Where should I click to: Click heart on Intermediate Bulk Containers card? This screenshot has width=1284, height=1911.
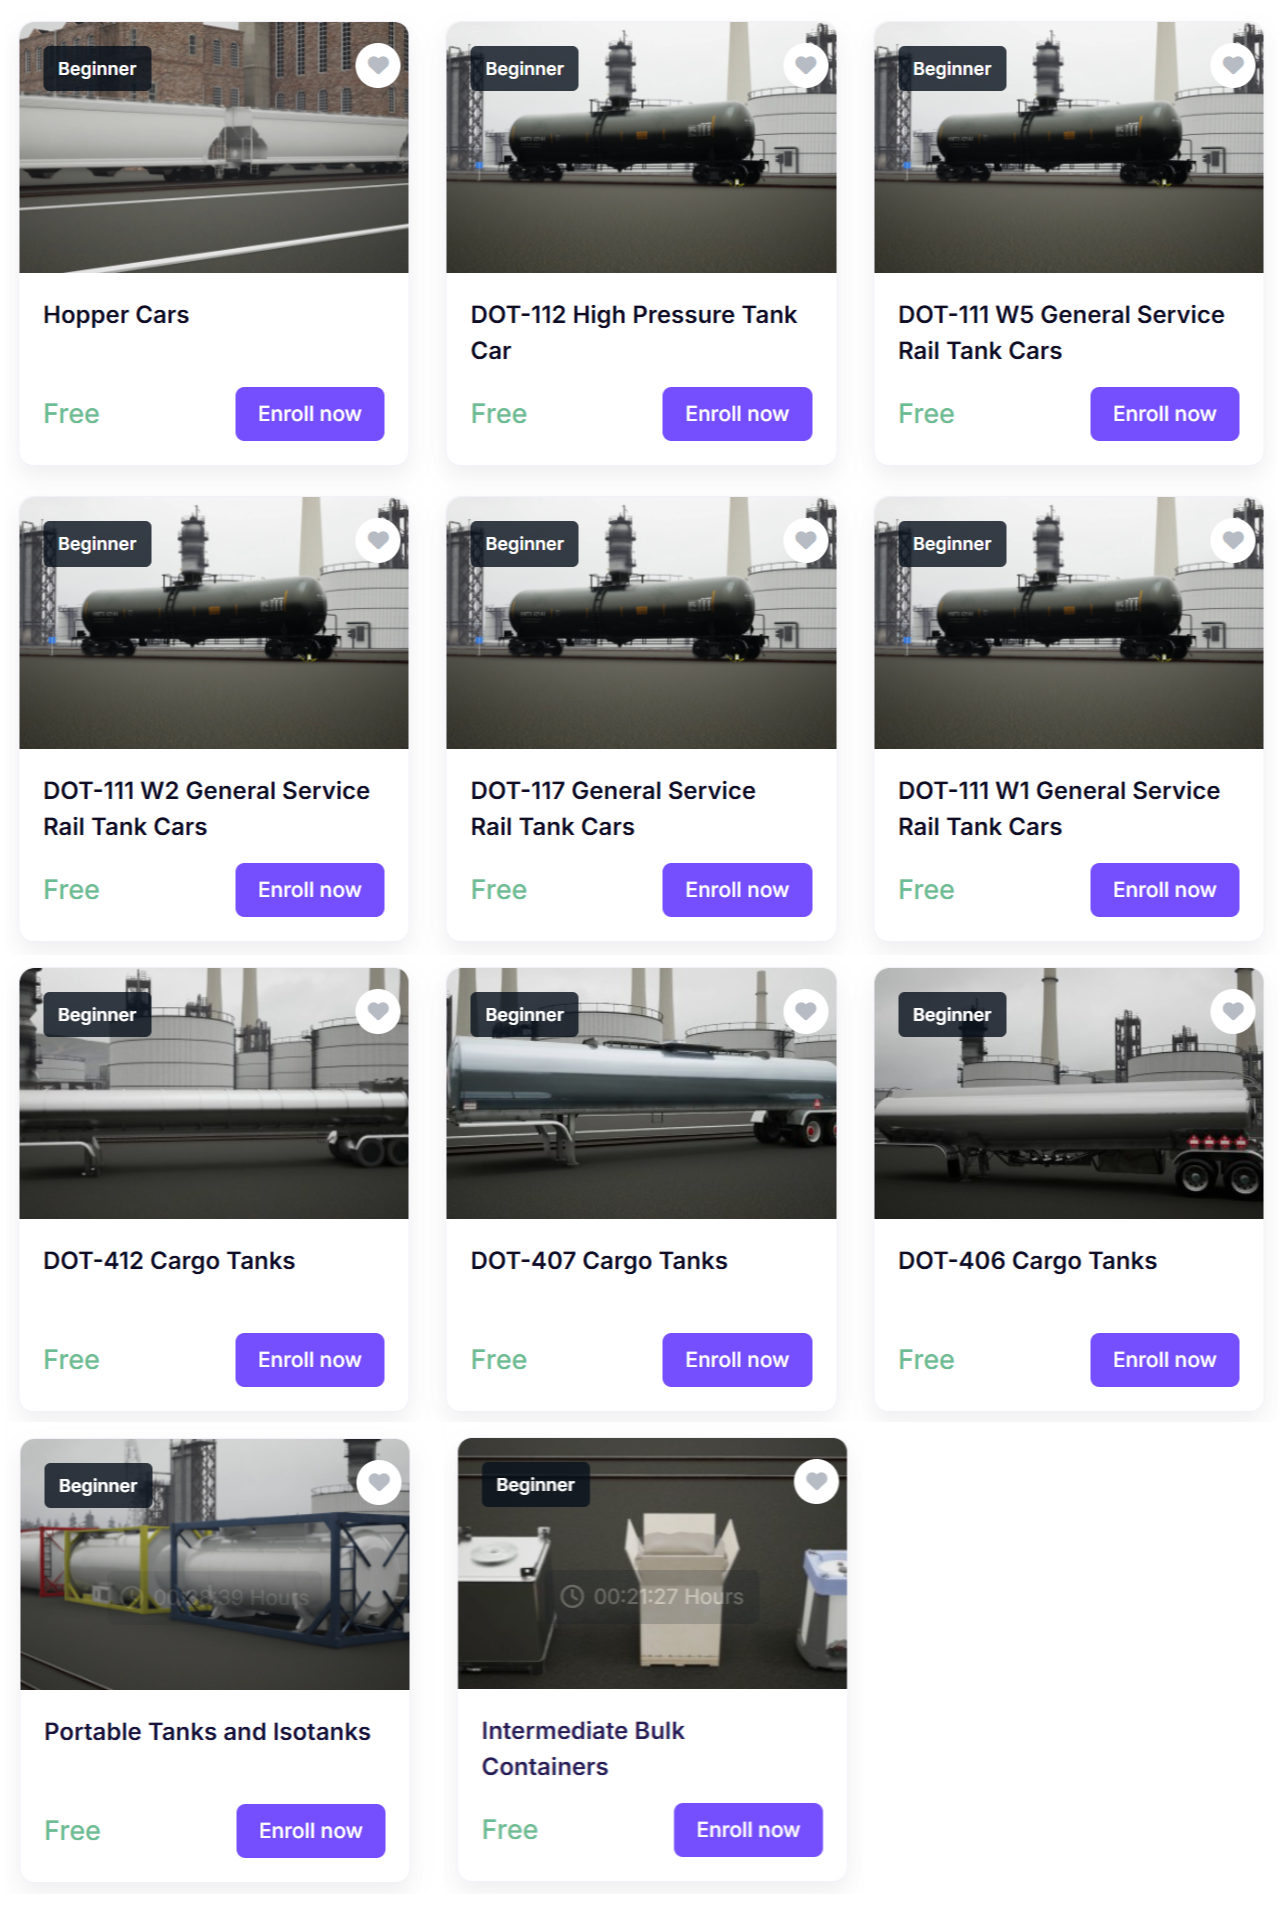coord(817,1482)
